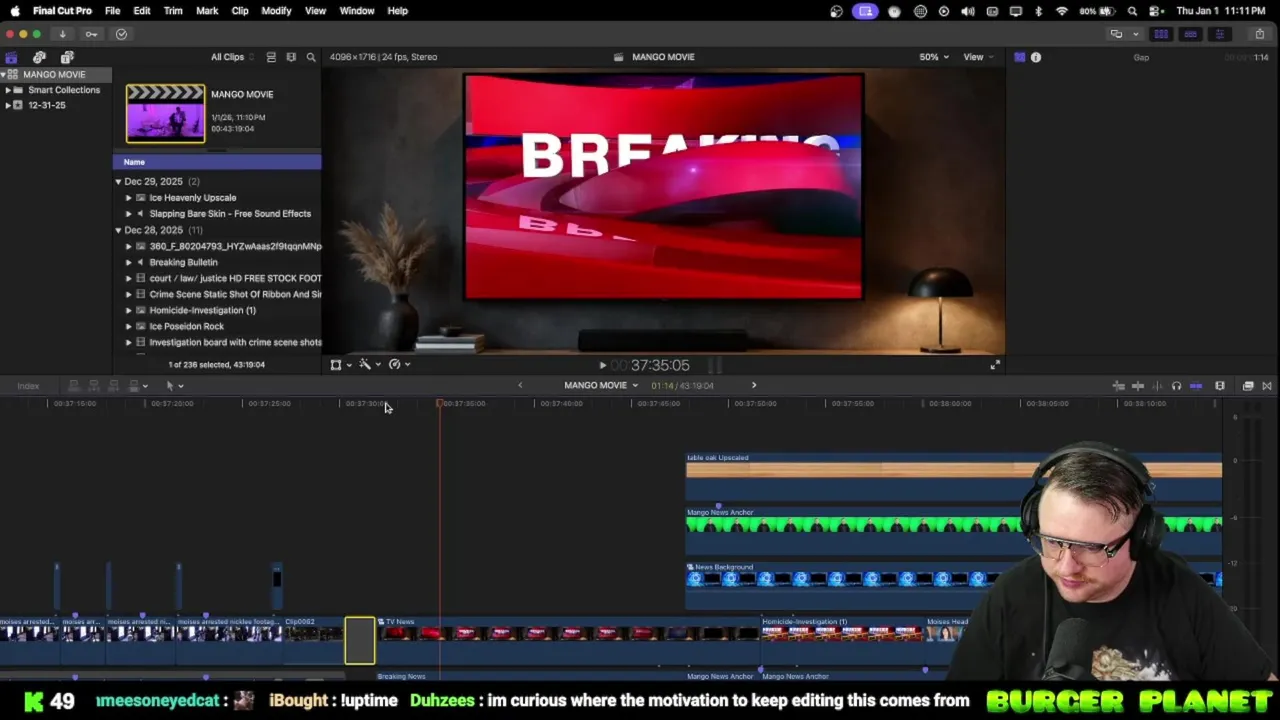The height and width of the screenshot is (720, 1280).
Task: Toggle solo headphones icon
Action: pyautogui.click(x=1176, y=386)
